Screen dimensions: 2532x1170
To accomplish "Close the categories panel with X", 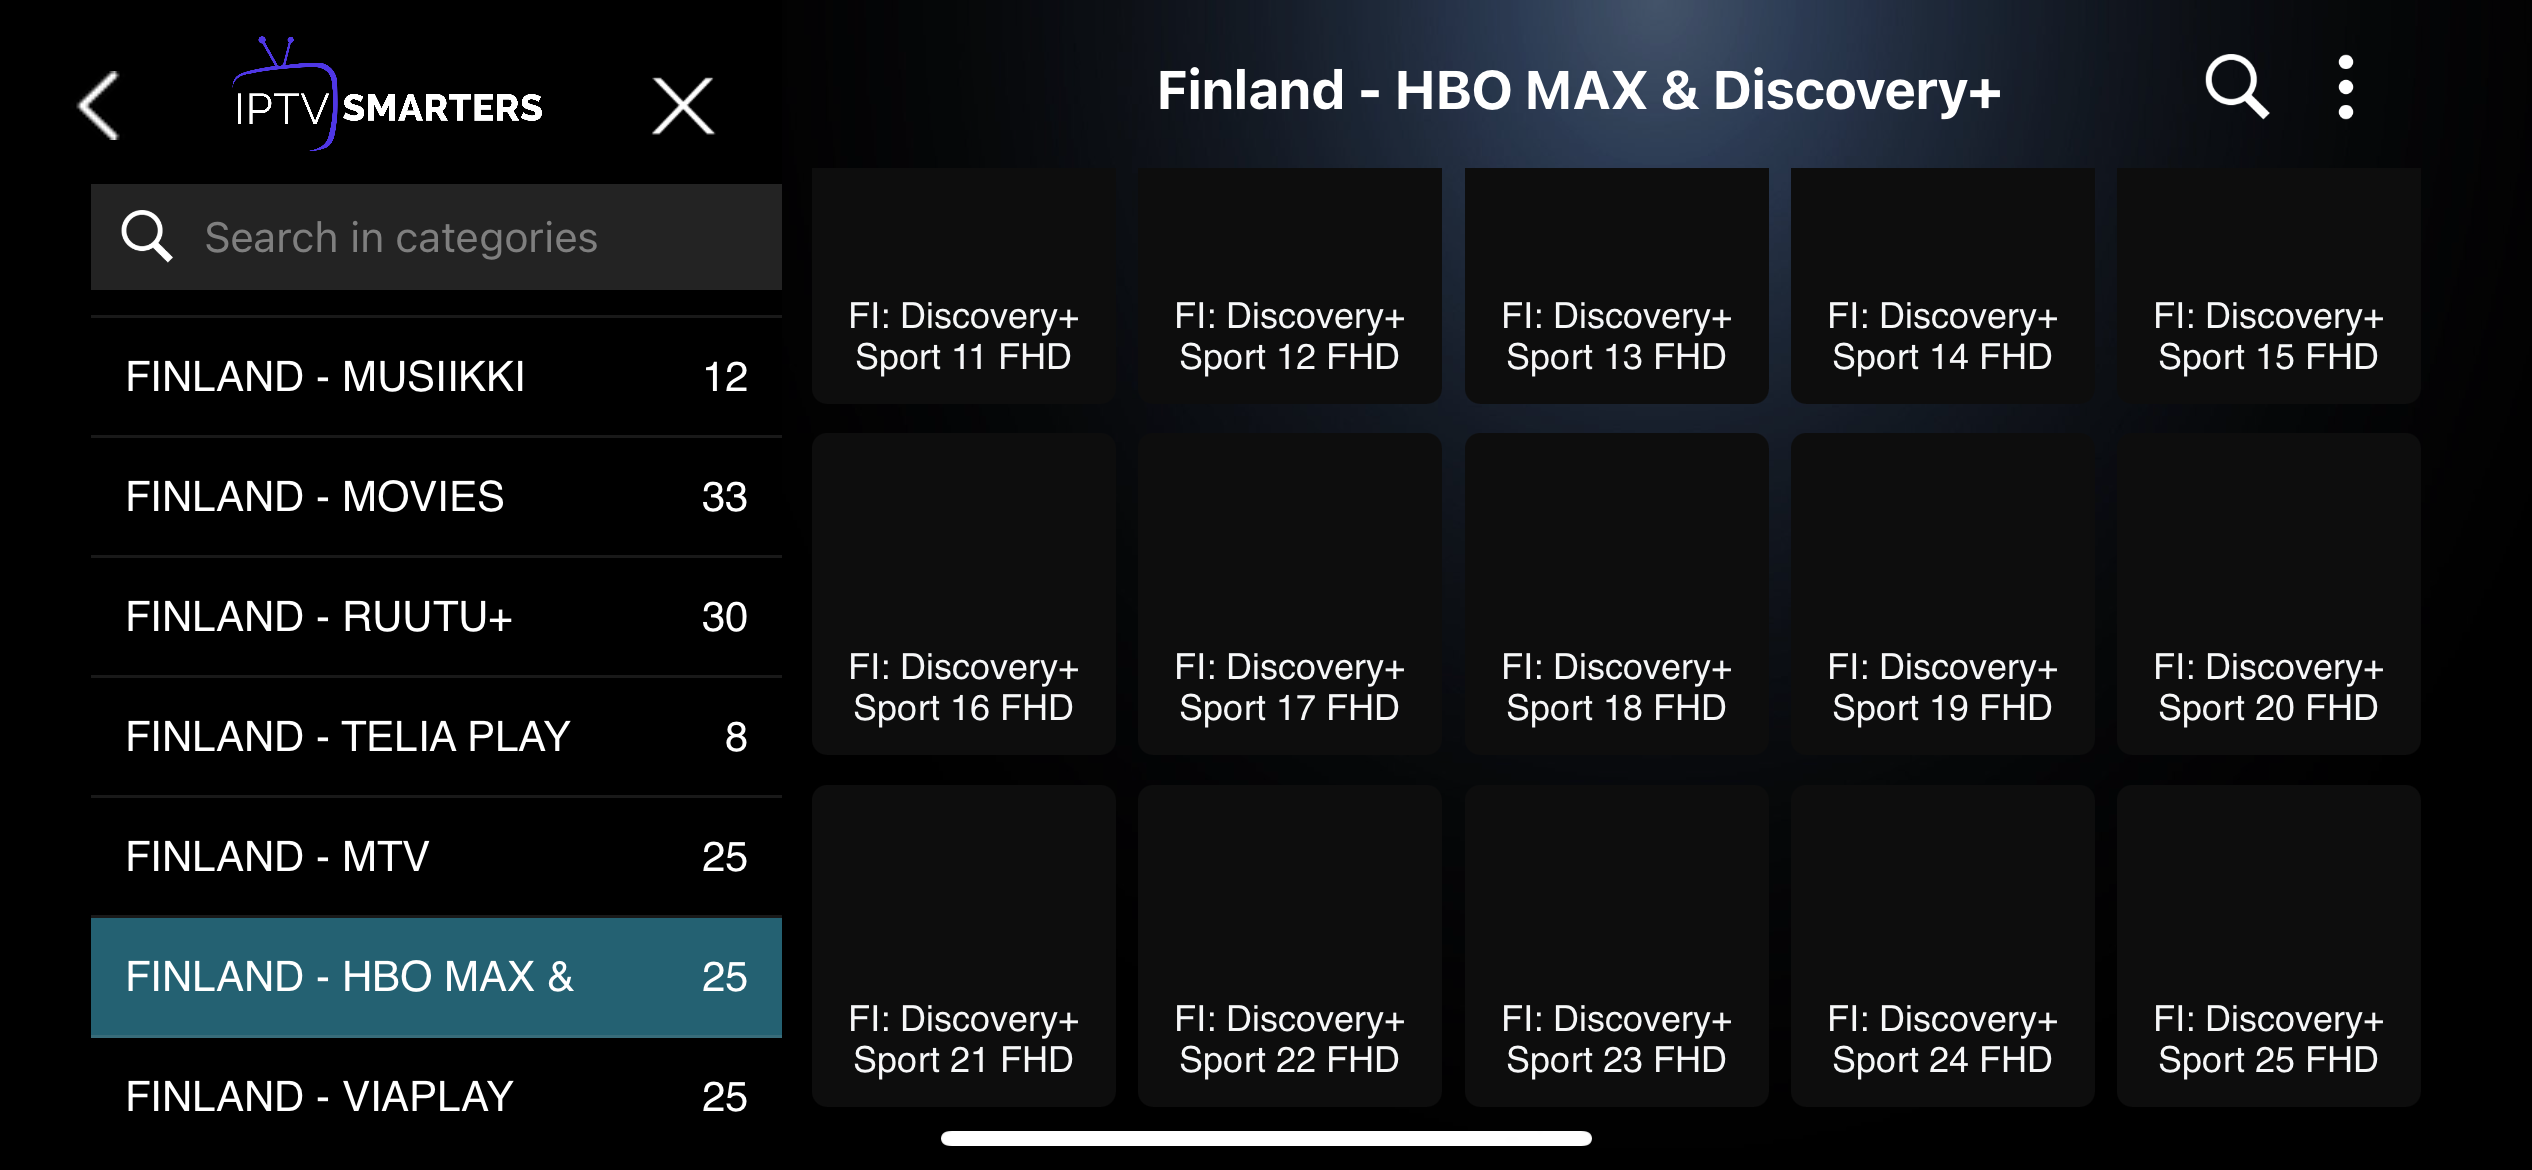I will pos(683,105).
